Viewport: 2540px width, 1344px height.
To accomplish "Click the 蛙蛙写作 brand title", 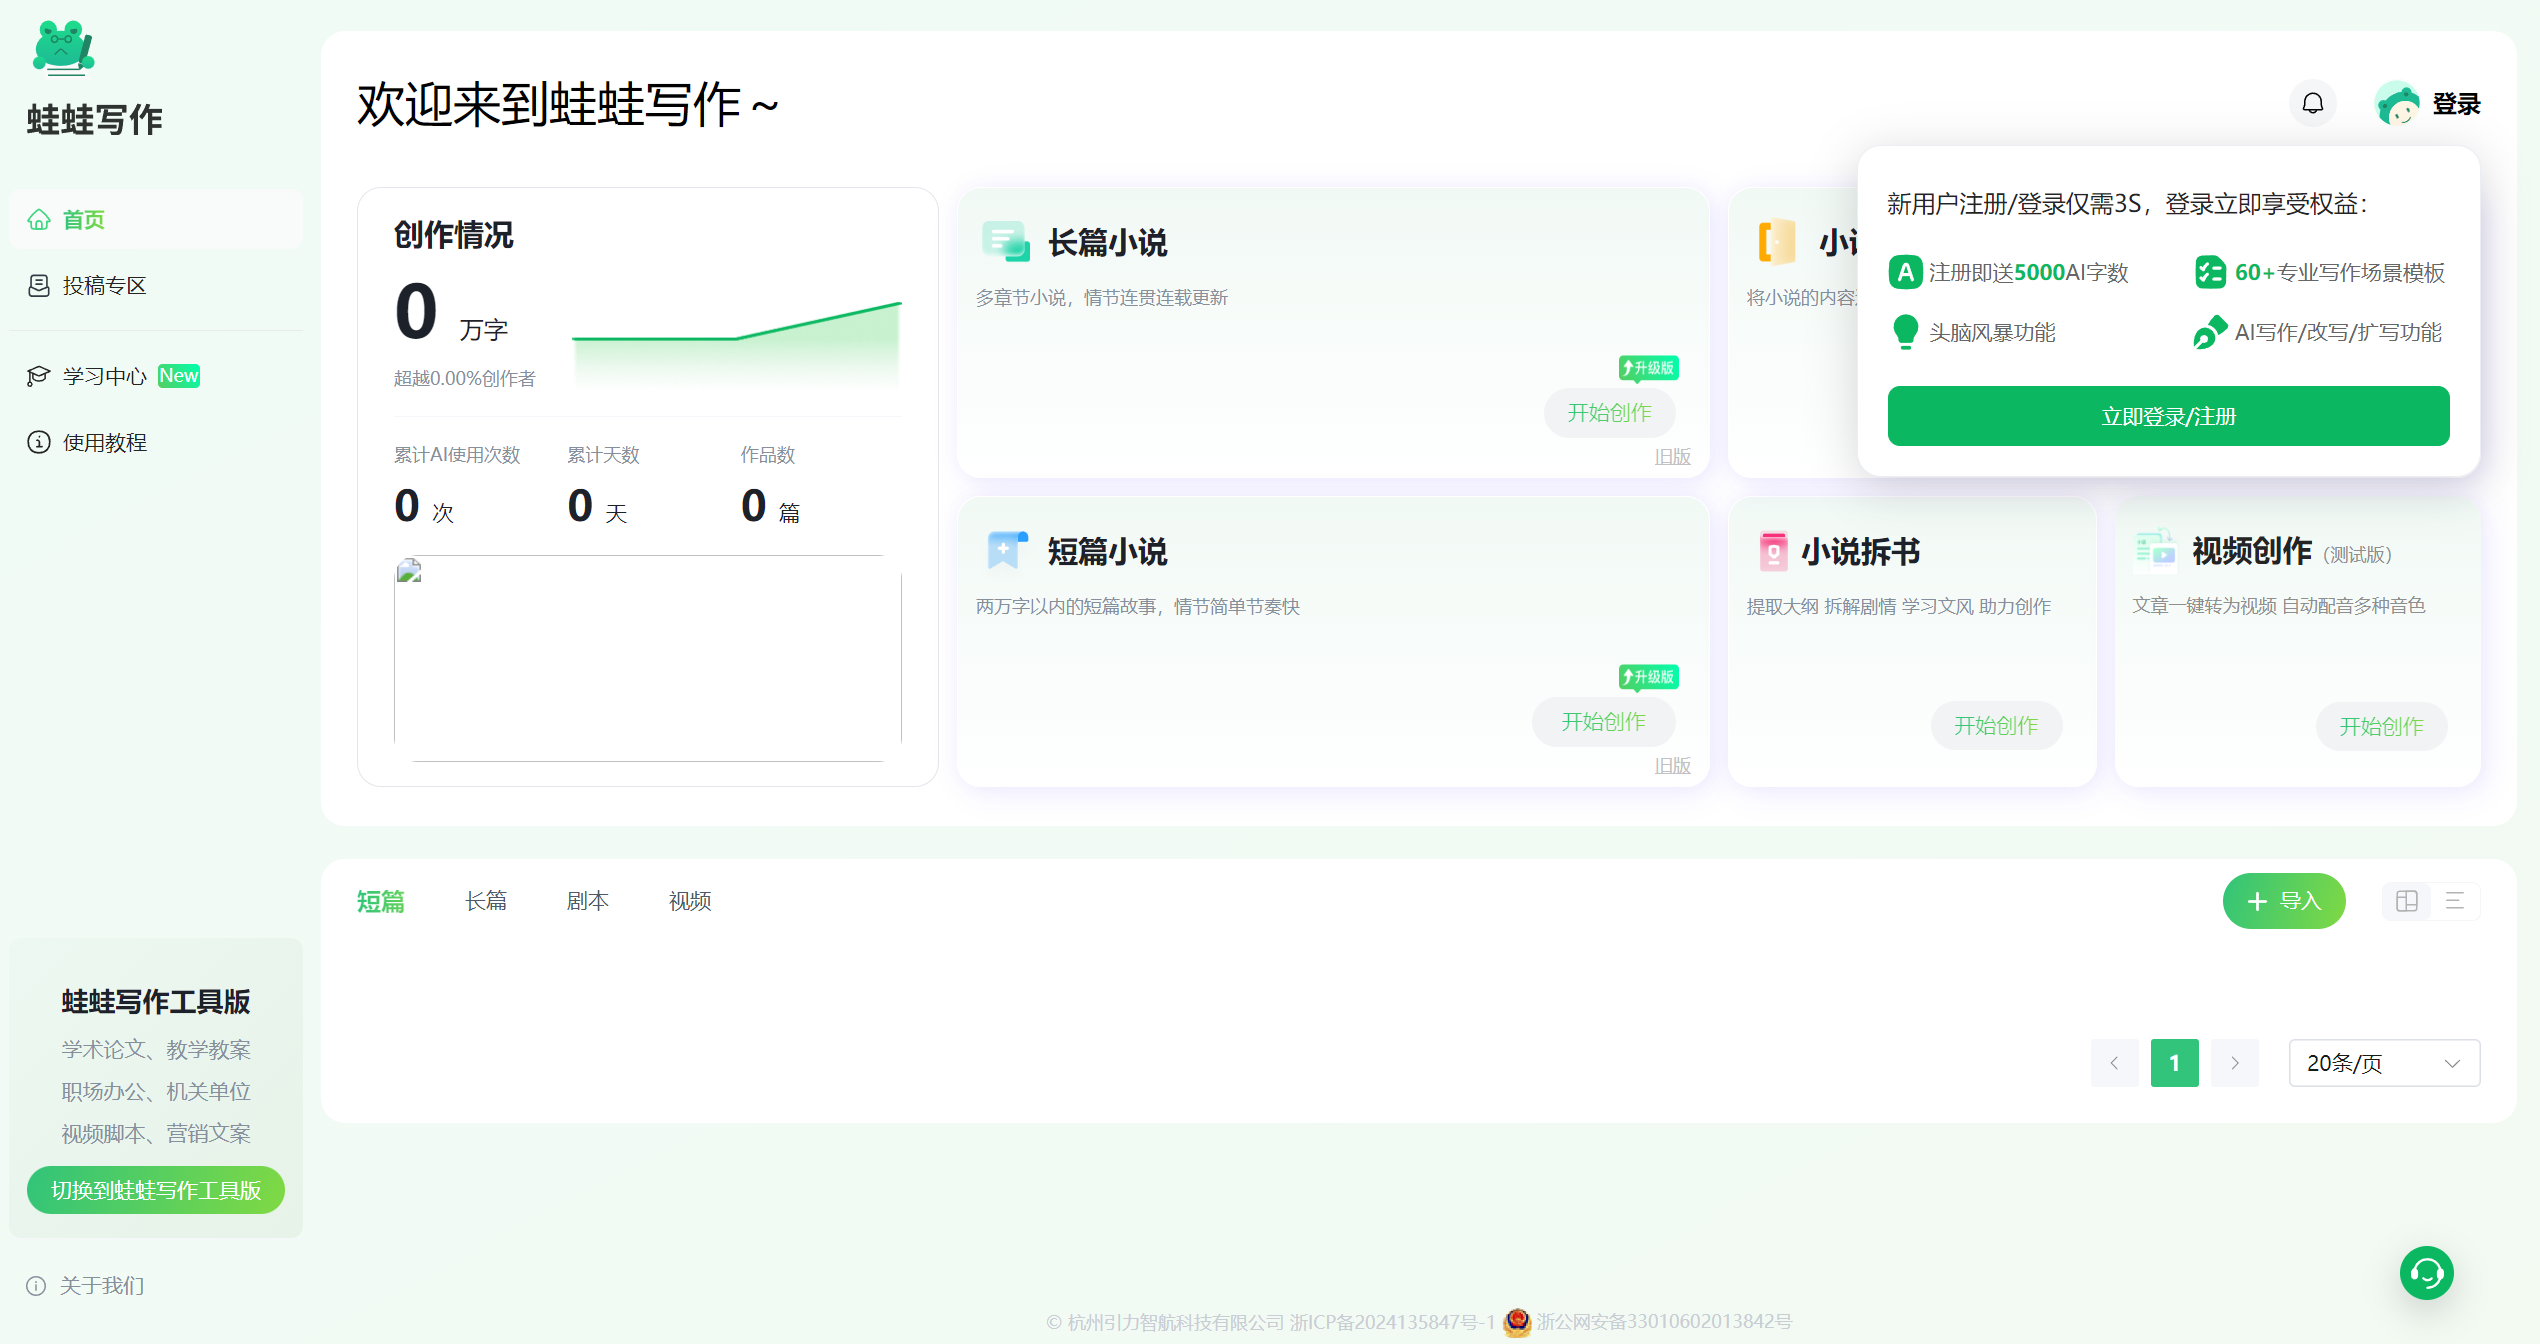I will coord(95,120).
